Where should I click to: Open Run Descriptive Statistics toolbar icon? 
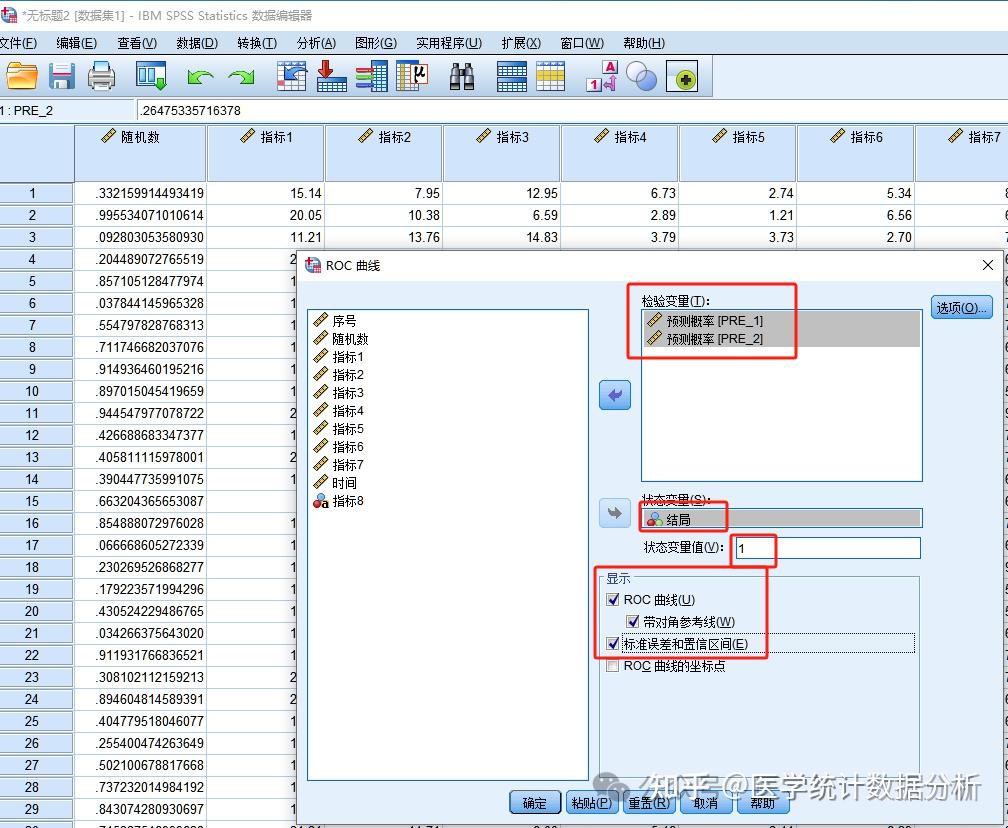click(x=413, y=76)
